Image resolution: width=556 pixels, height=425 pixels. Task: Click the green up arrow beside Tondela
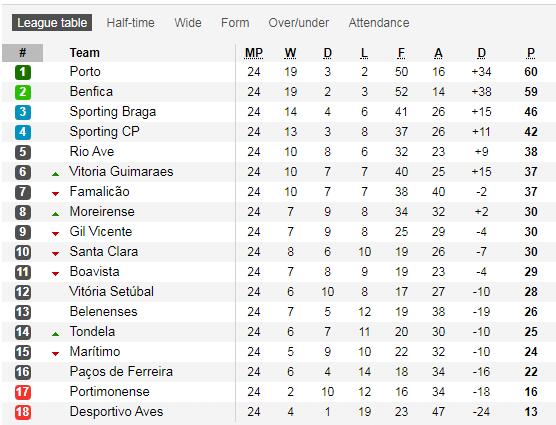tap(55, 334)
